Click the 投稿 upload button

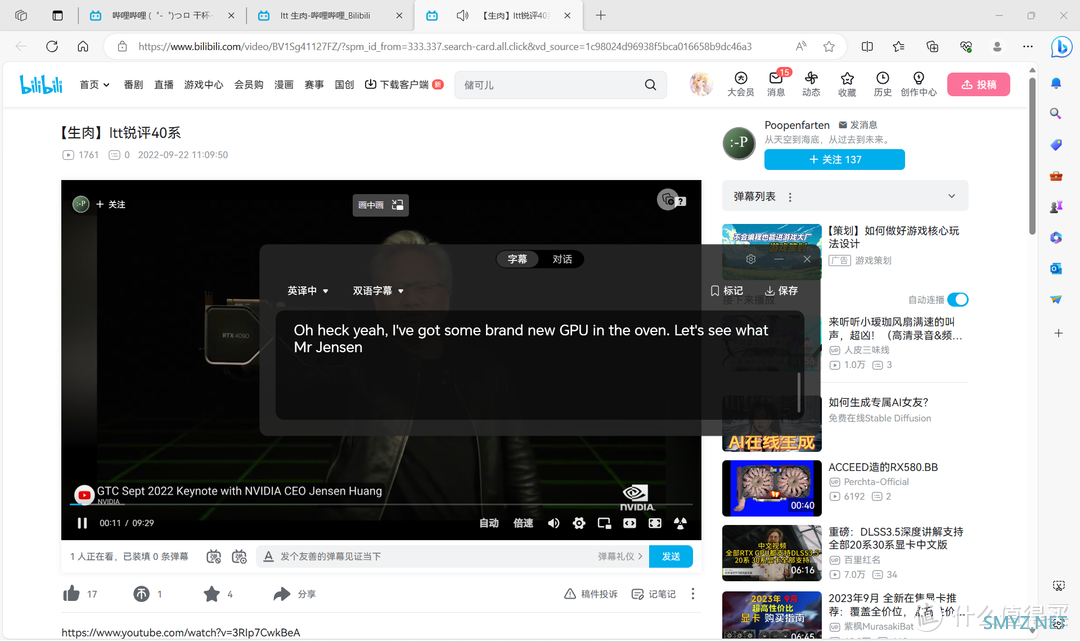(x=978, y=84)
